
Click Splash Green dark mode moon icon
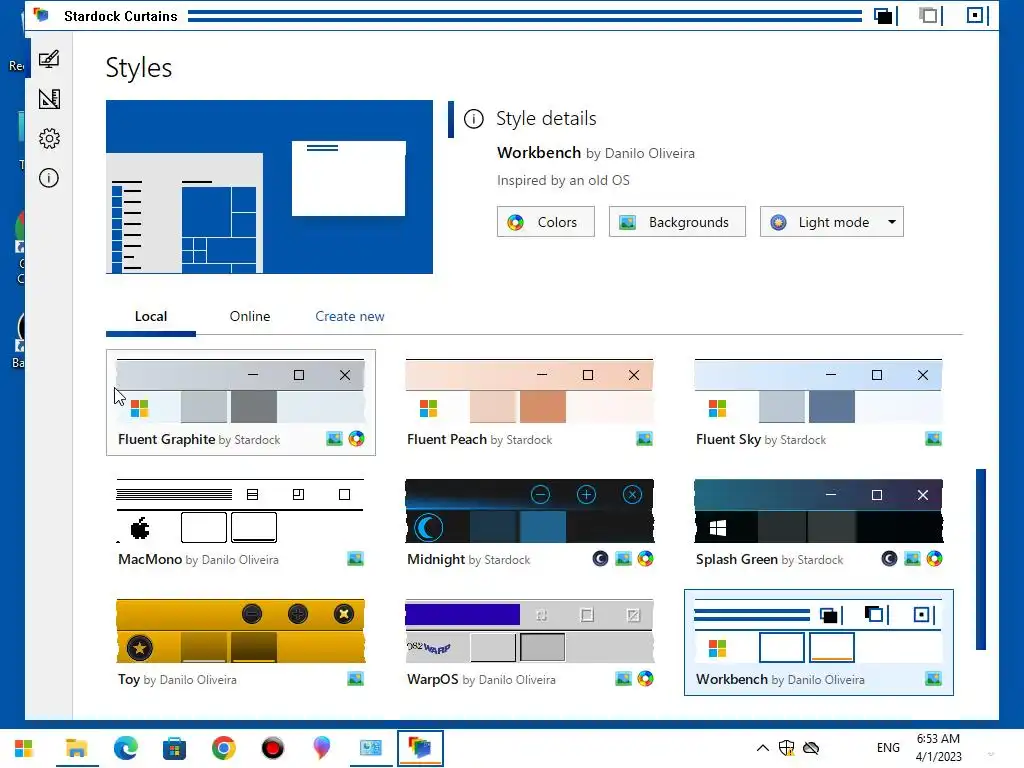[x=889, y=559]
